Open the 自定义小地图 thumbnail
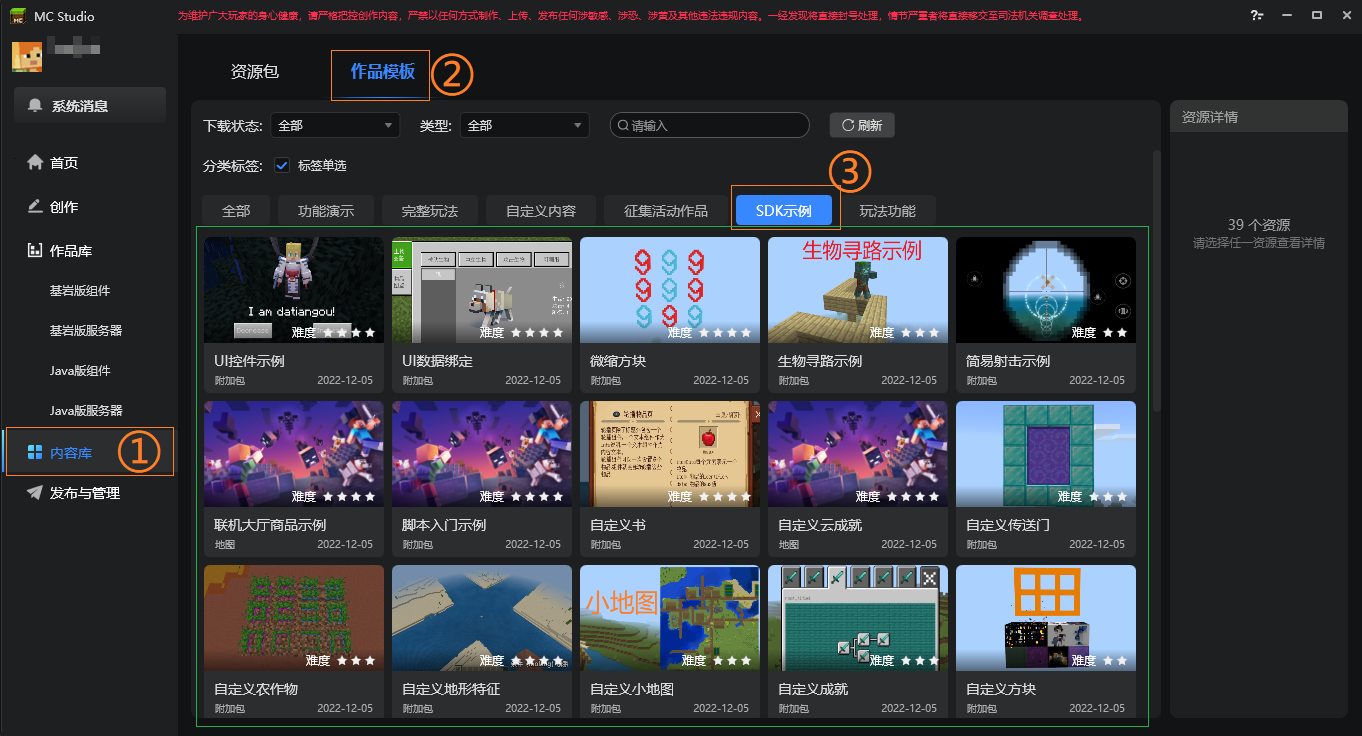The height and width of the screenshot is (736, 1362). tap(670, 618)
